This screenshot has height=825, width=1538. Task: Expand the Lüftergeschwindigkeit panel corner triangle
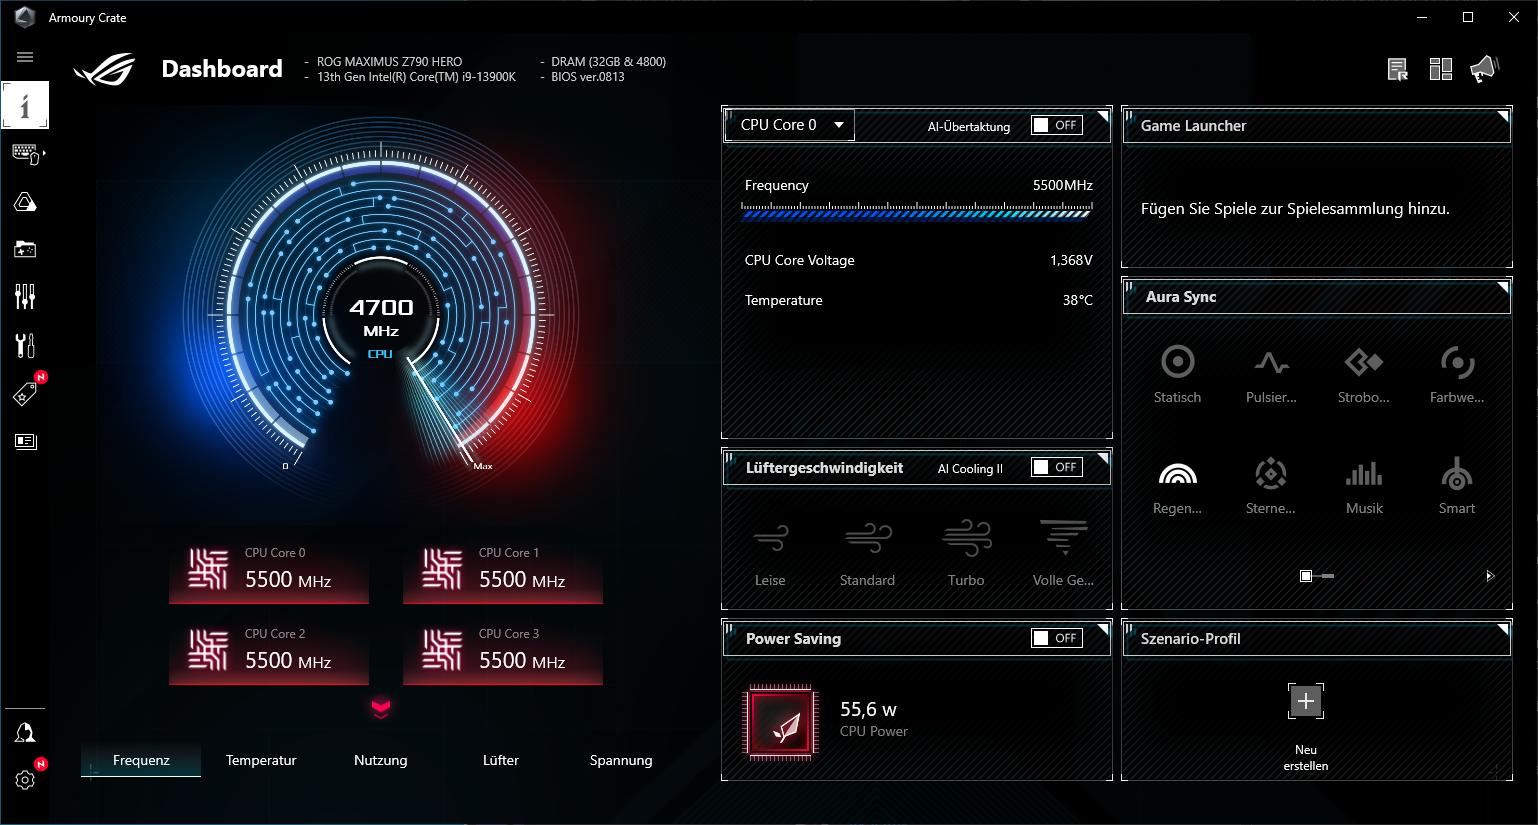pyautogui.click(x=1104, y=458)
